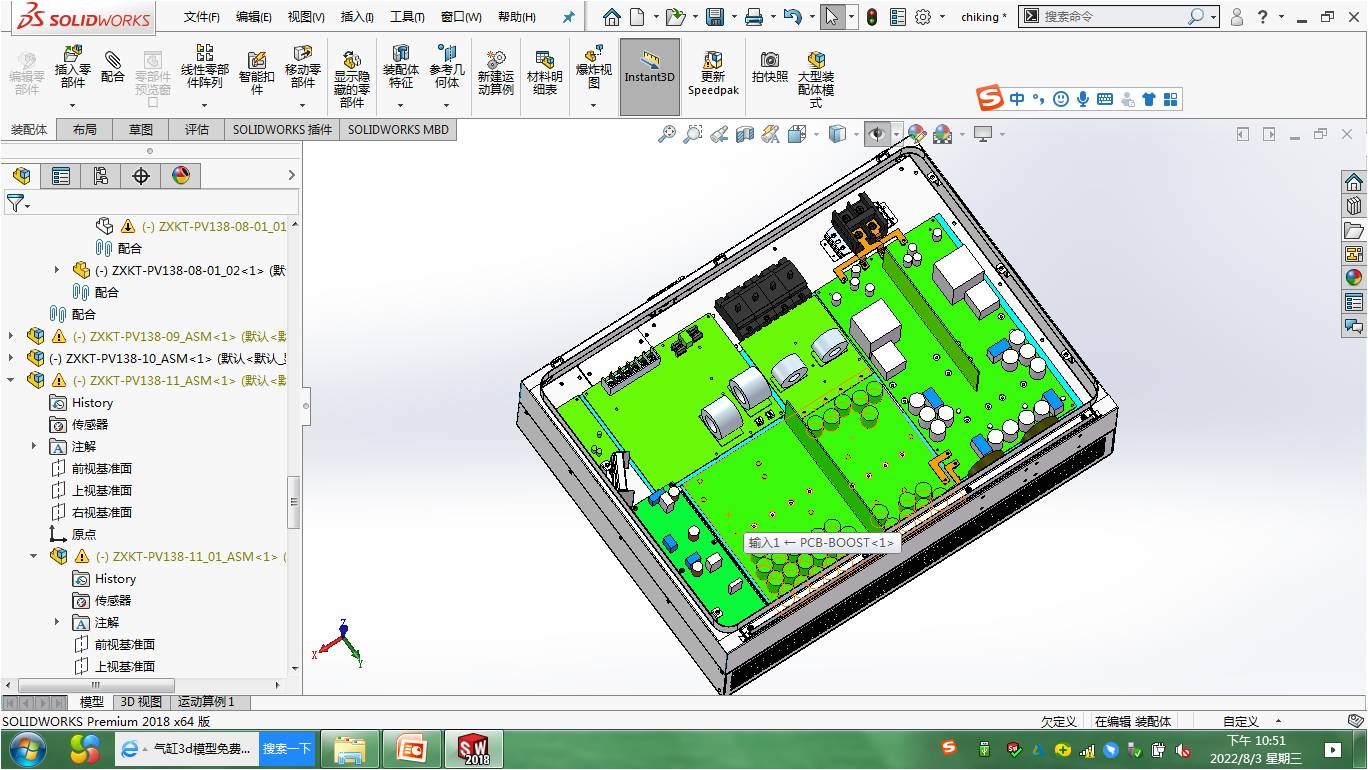Open the DimXpertManager crosshair tab

[141, 176]
